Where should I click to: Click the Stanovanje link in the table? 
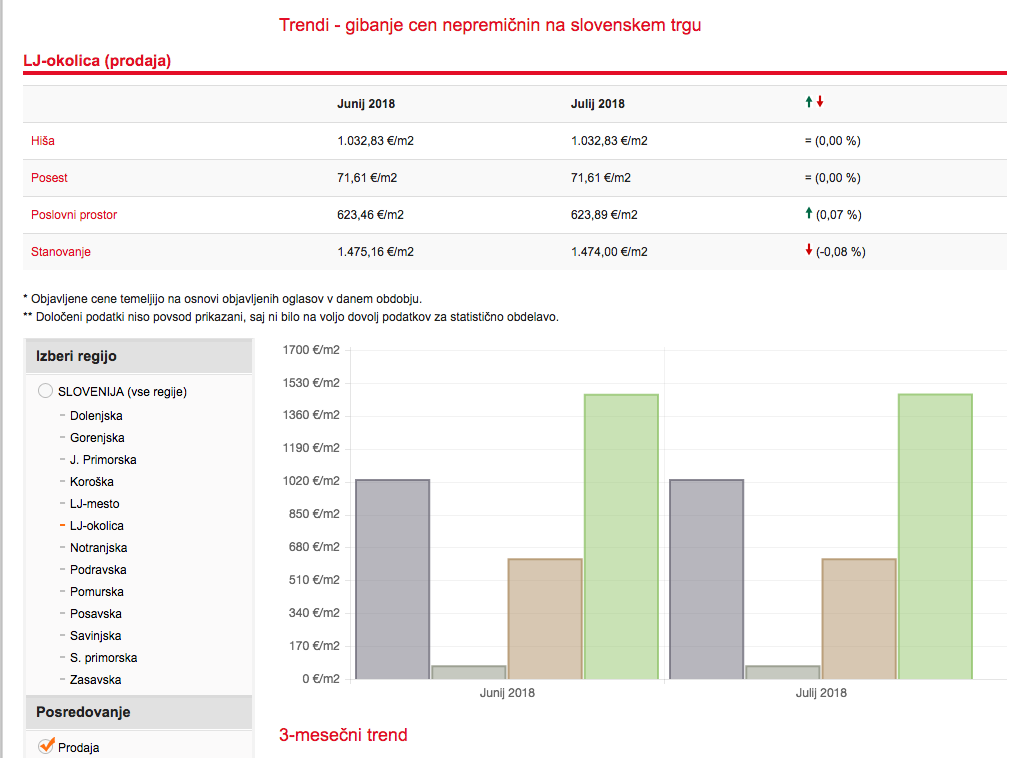61,252
